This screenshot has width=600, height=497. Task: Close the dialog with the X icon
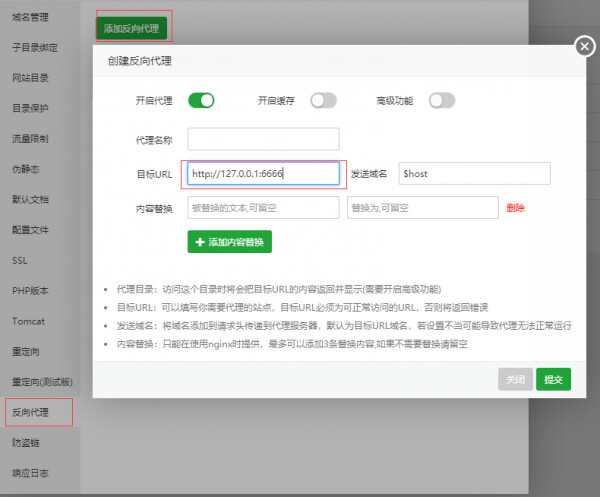point(584,47)
